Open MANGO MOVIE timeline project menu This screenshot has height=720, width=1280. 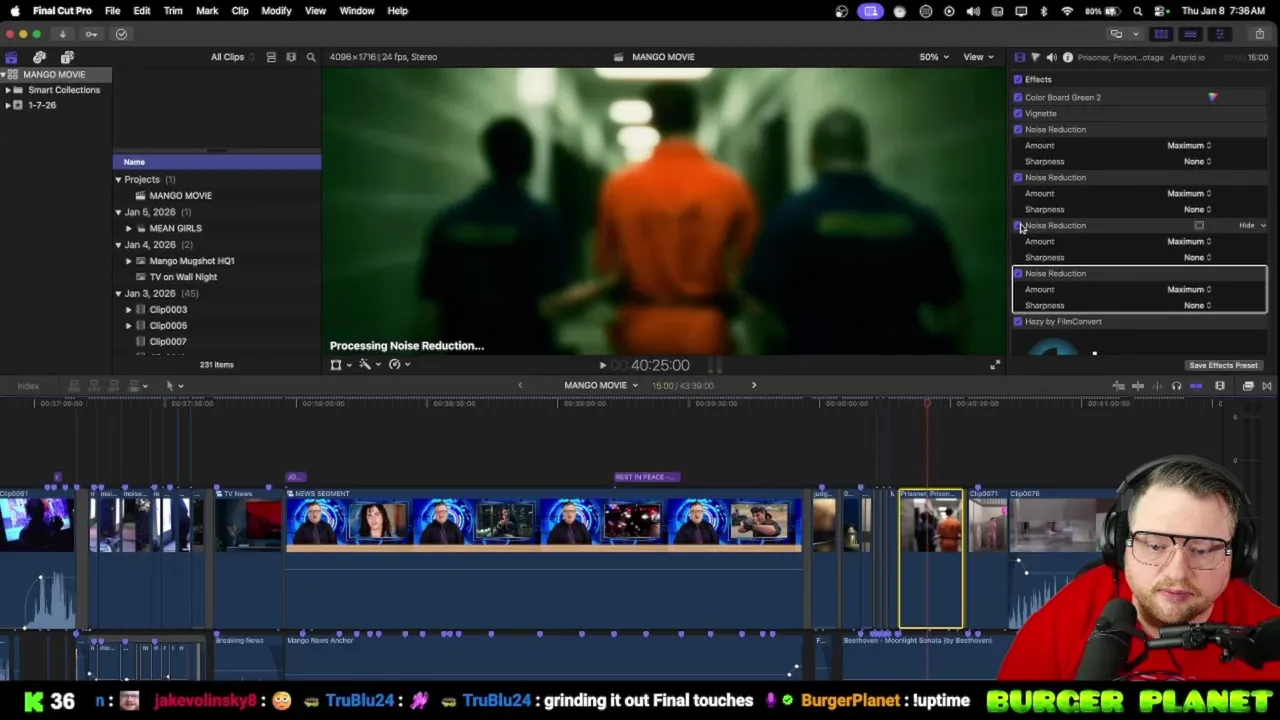[x=601, y=385]
